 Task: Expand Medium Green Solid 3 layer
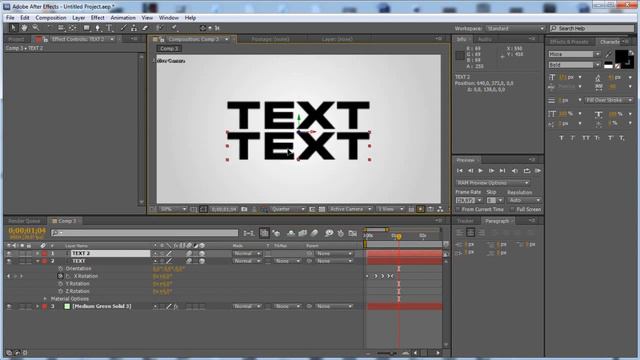(x=38, y=306)
